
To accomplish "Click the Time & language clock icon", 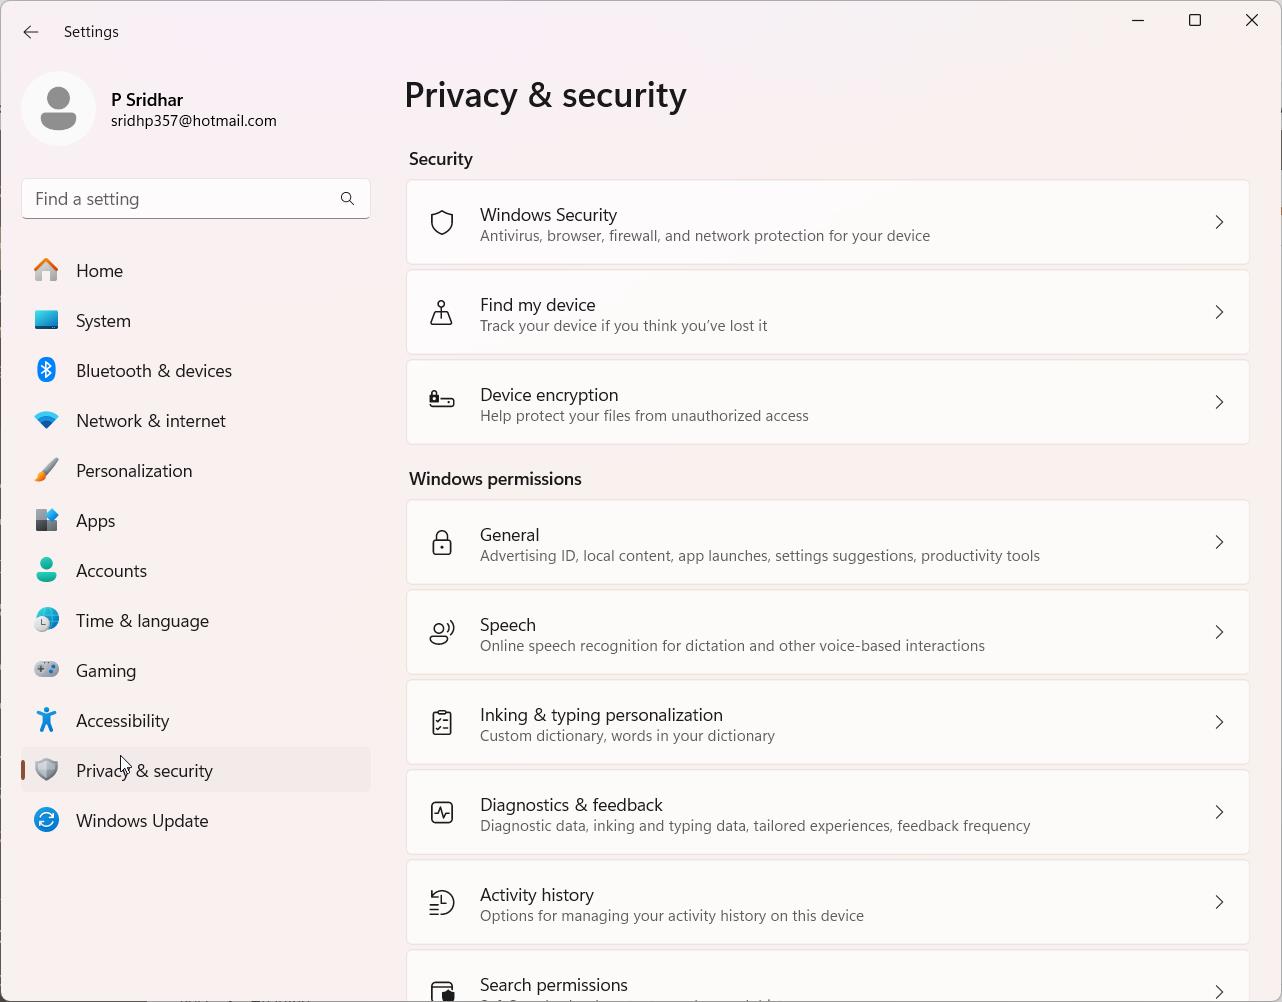I will [x=46, y=620].
